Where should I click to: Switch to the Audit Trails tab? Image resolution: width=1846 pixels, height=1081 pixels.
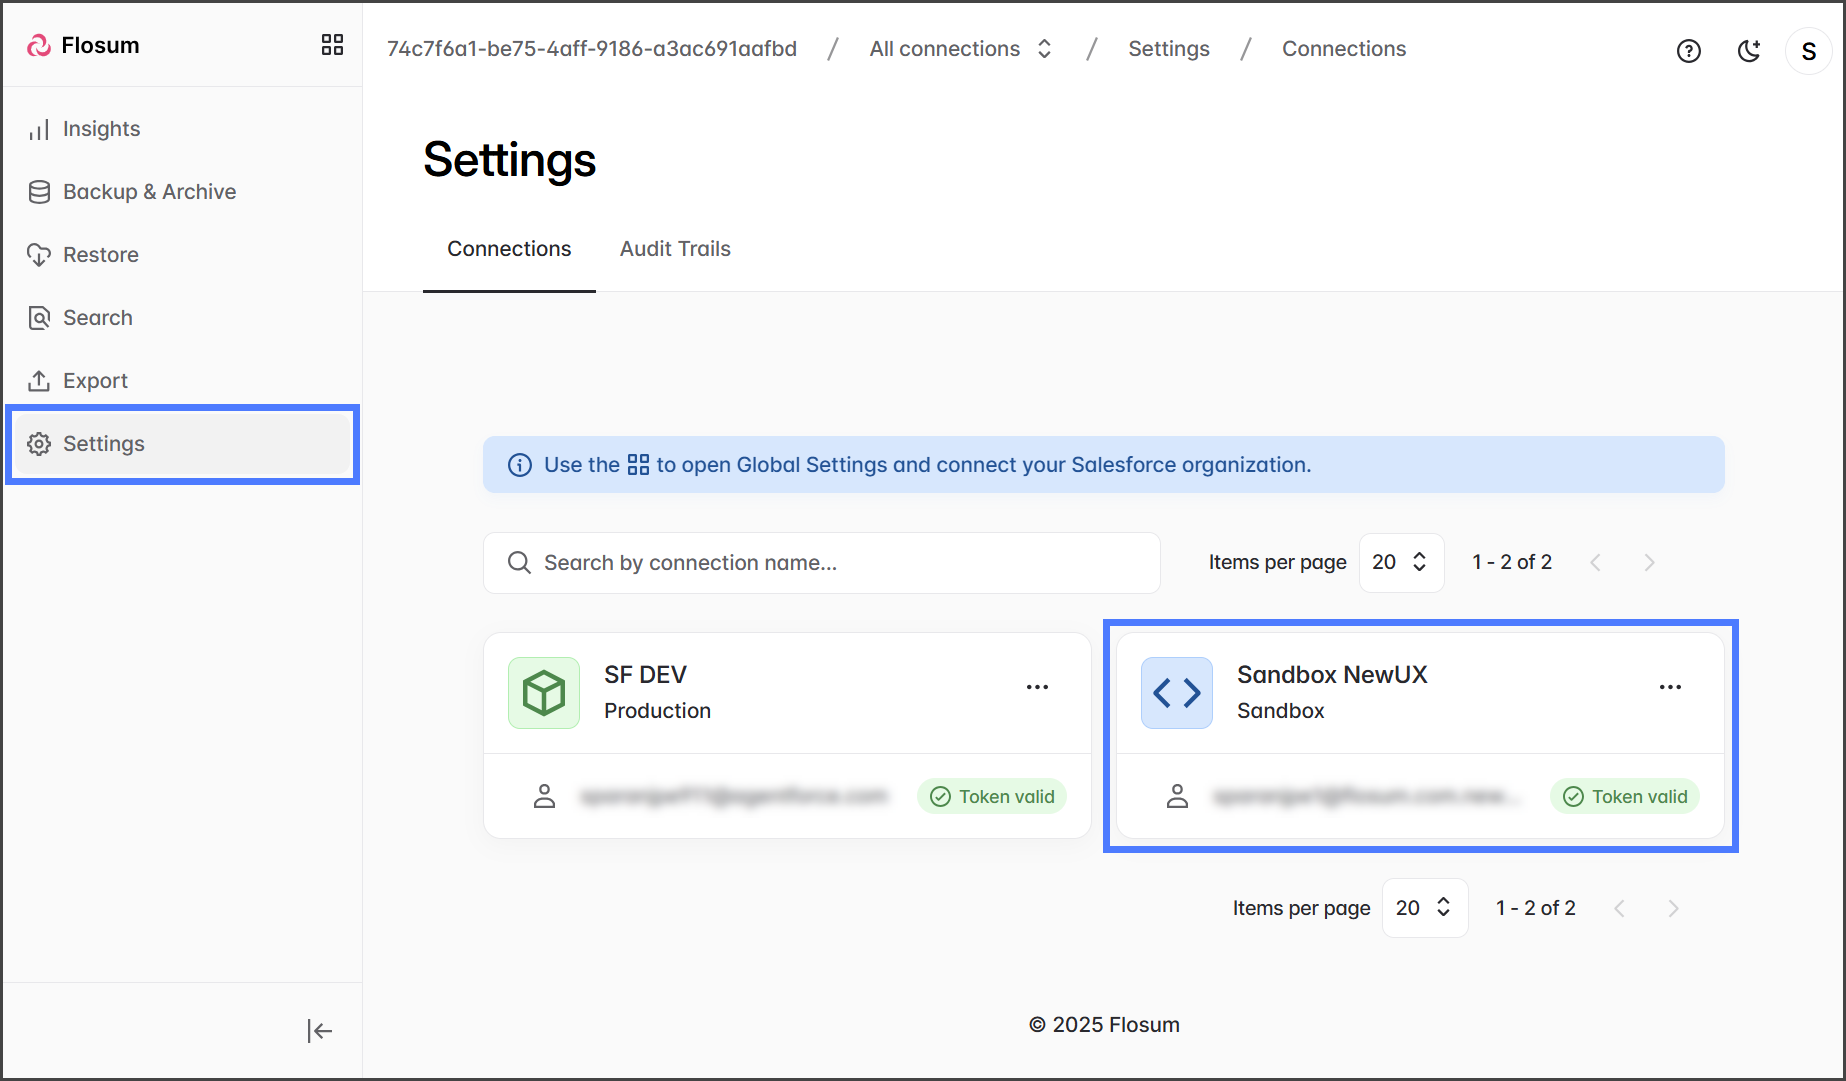click(675, 249)
